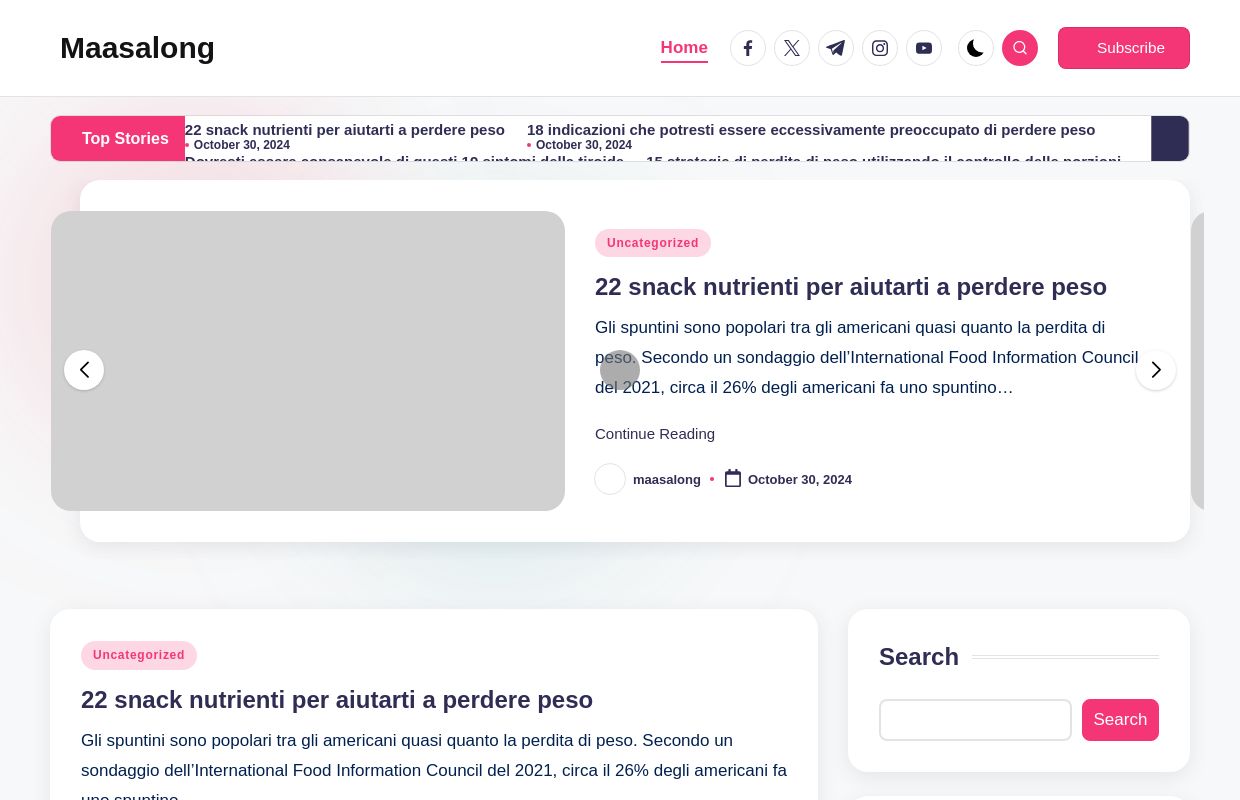Toggle dark mode with the moon icon
This screenshot has height=800, width=1240.
click(976, 48)
